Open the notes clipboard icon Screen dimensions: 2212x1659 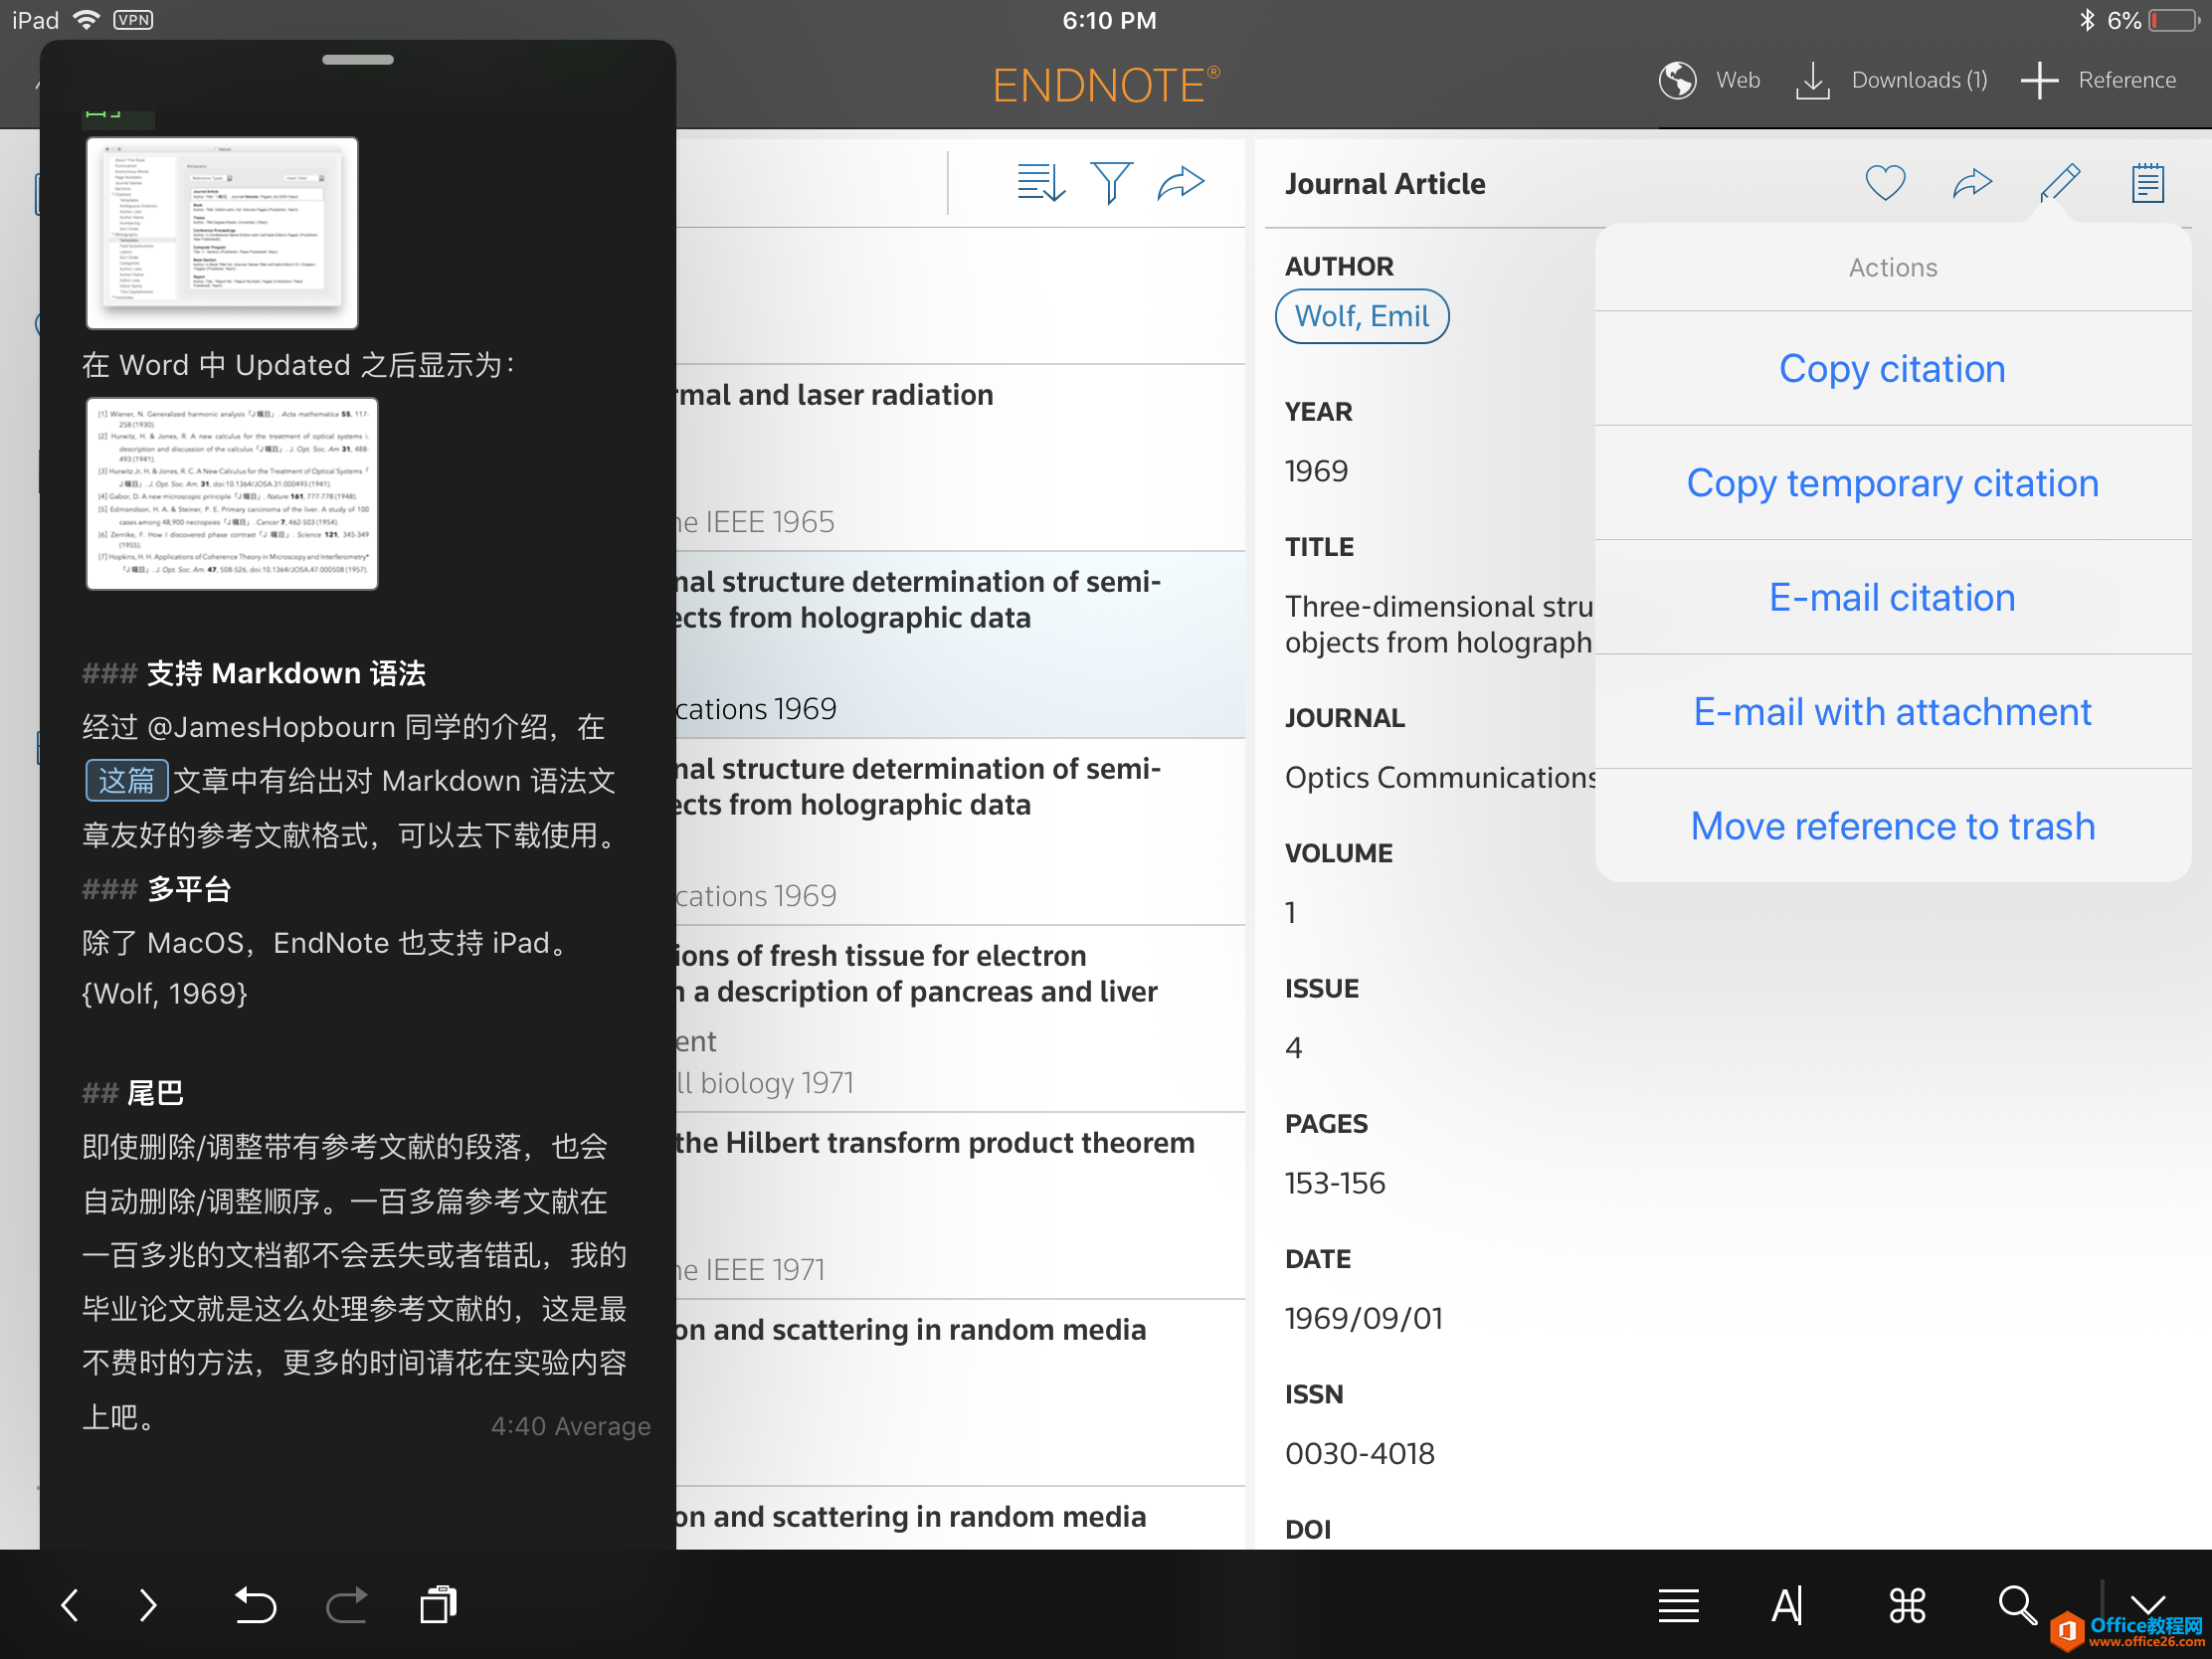click(x=2147, y=183)
